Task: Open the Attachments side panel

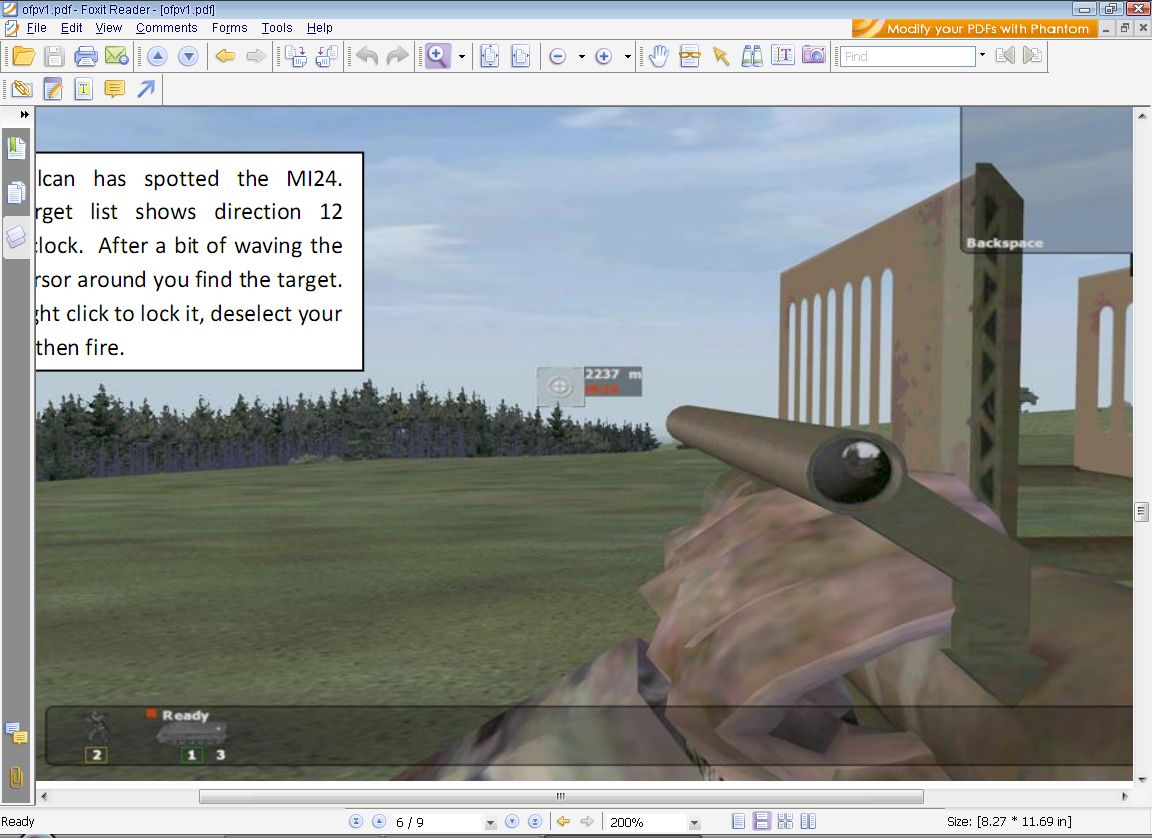Action: 16,777
